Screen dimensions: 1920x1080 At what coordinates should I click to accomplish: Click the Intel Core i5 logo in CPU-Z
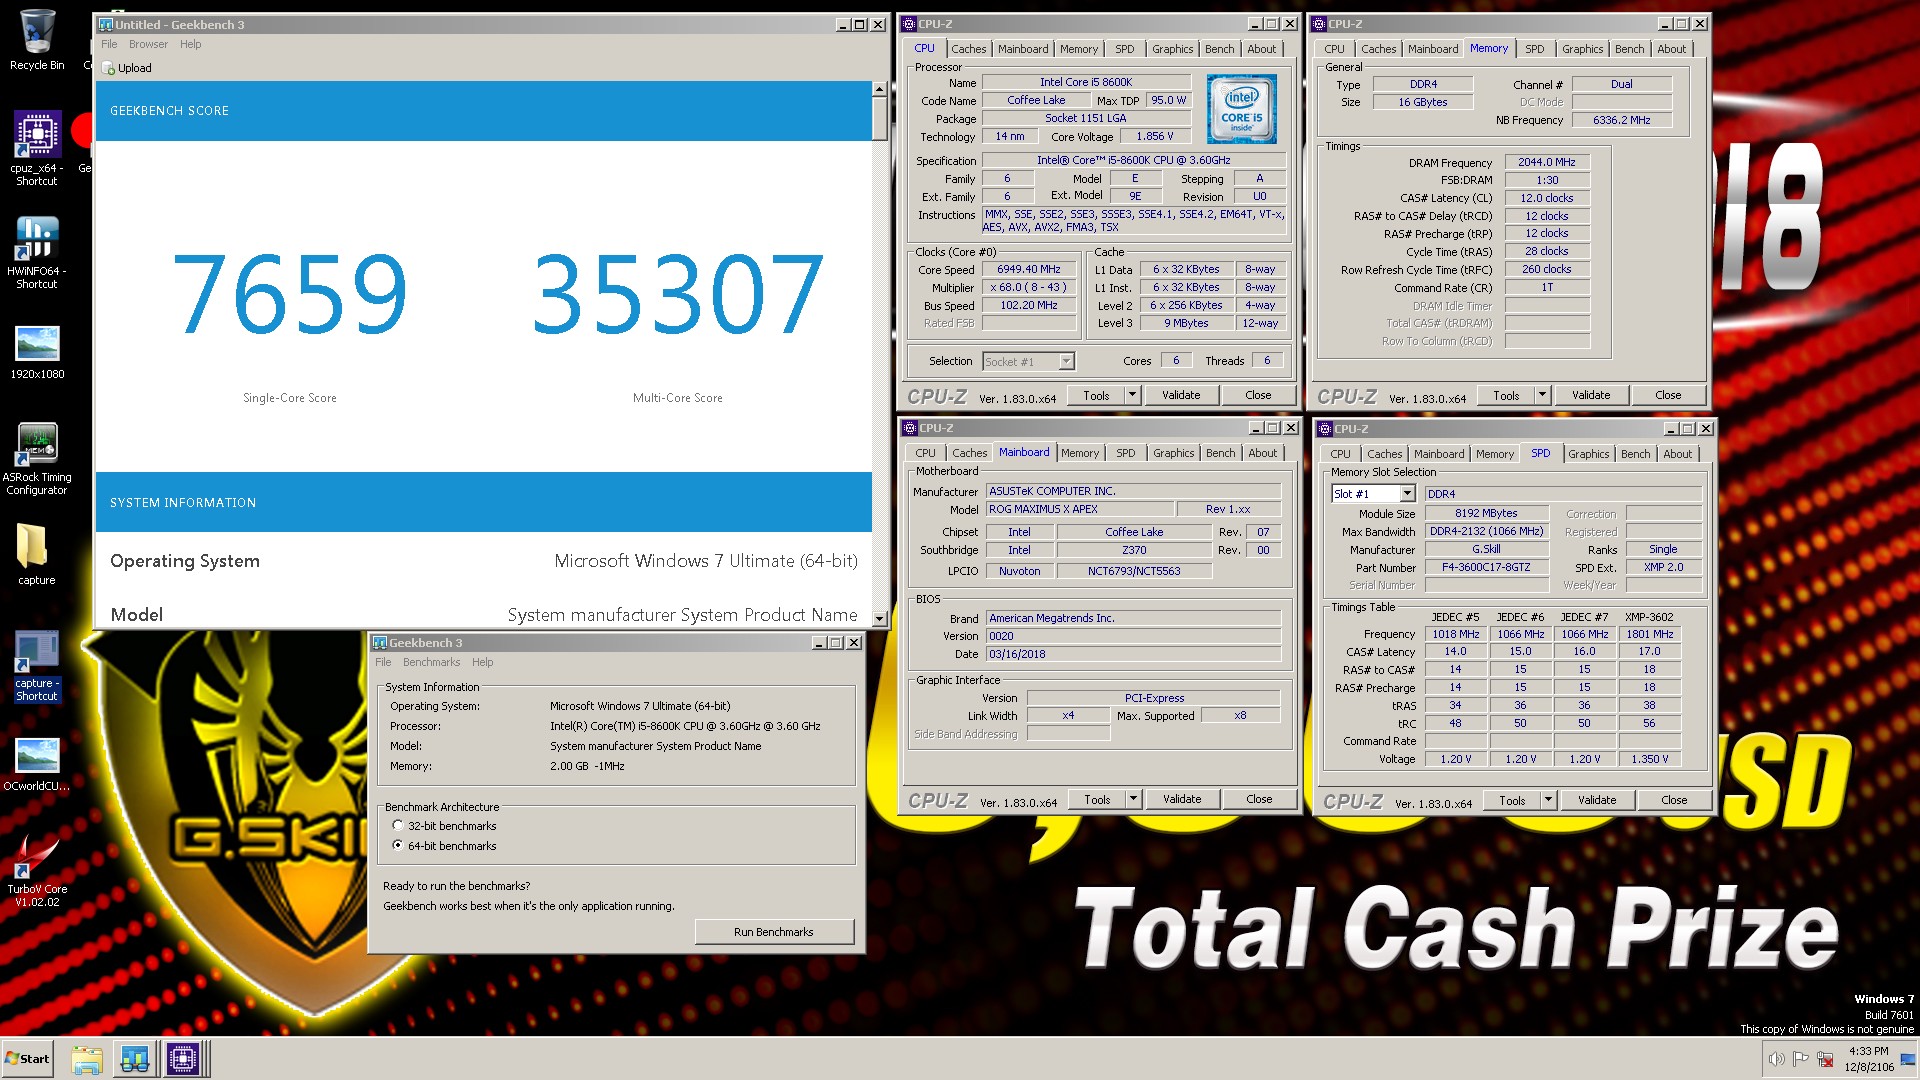click(x=1241, y=109)
